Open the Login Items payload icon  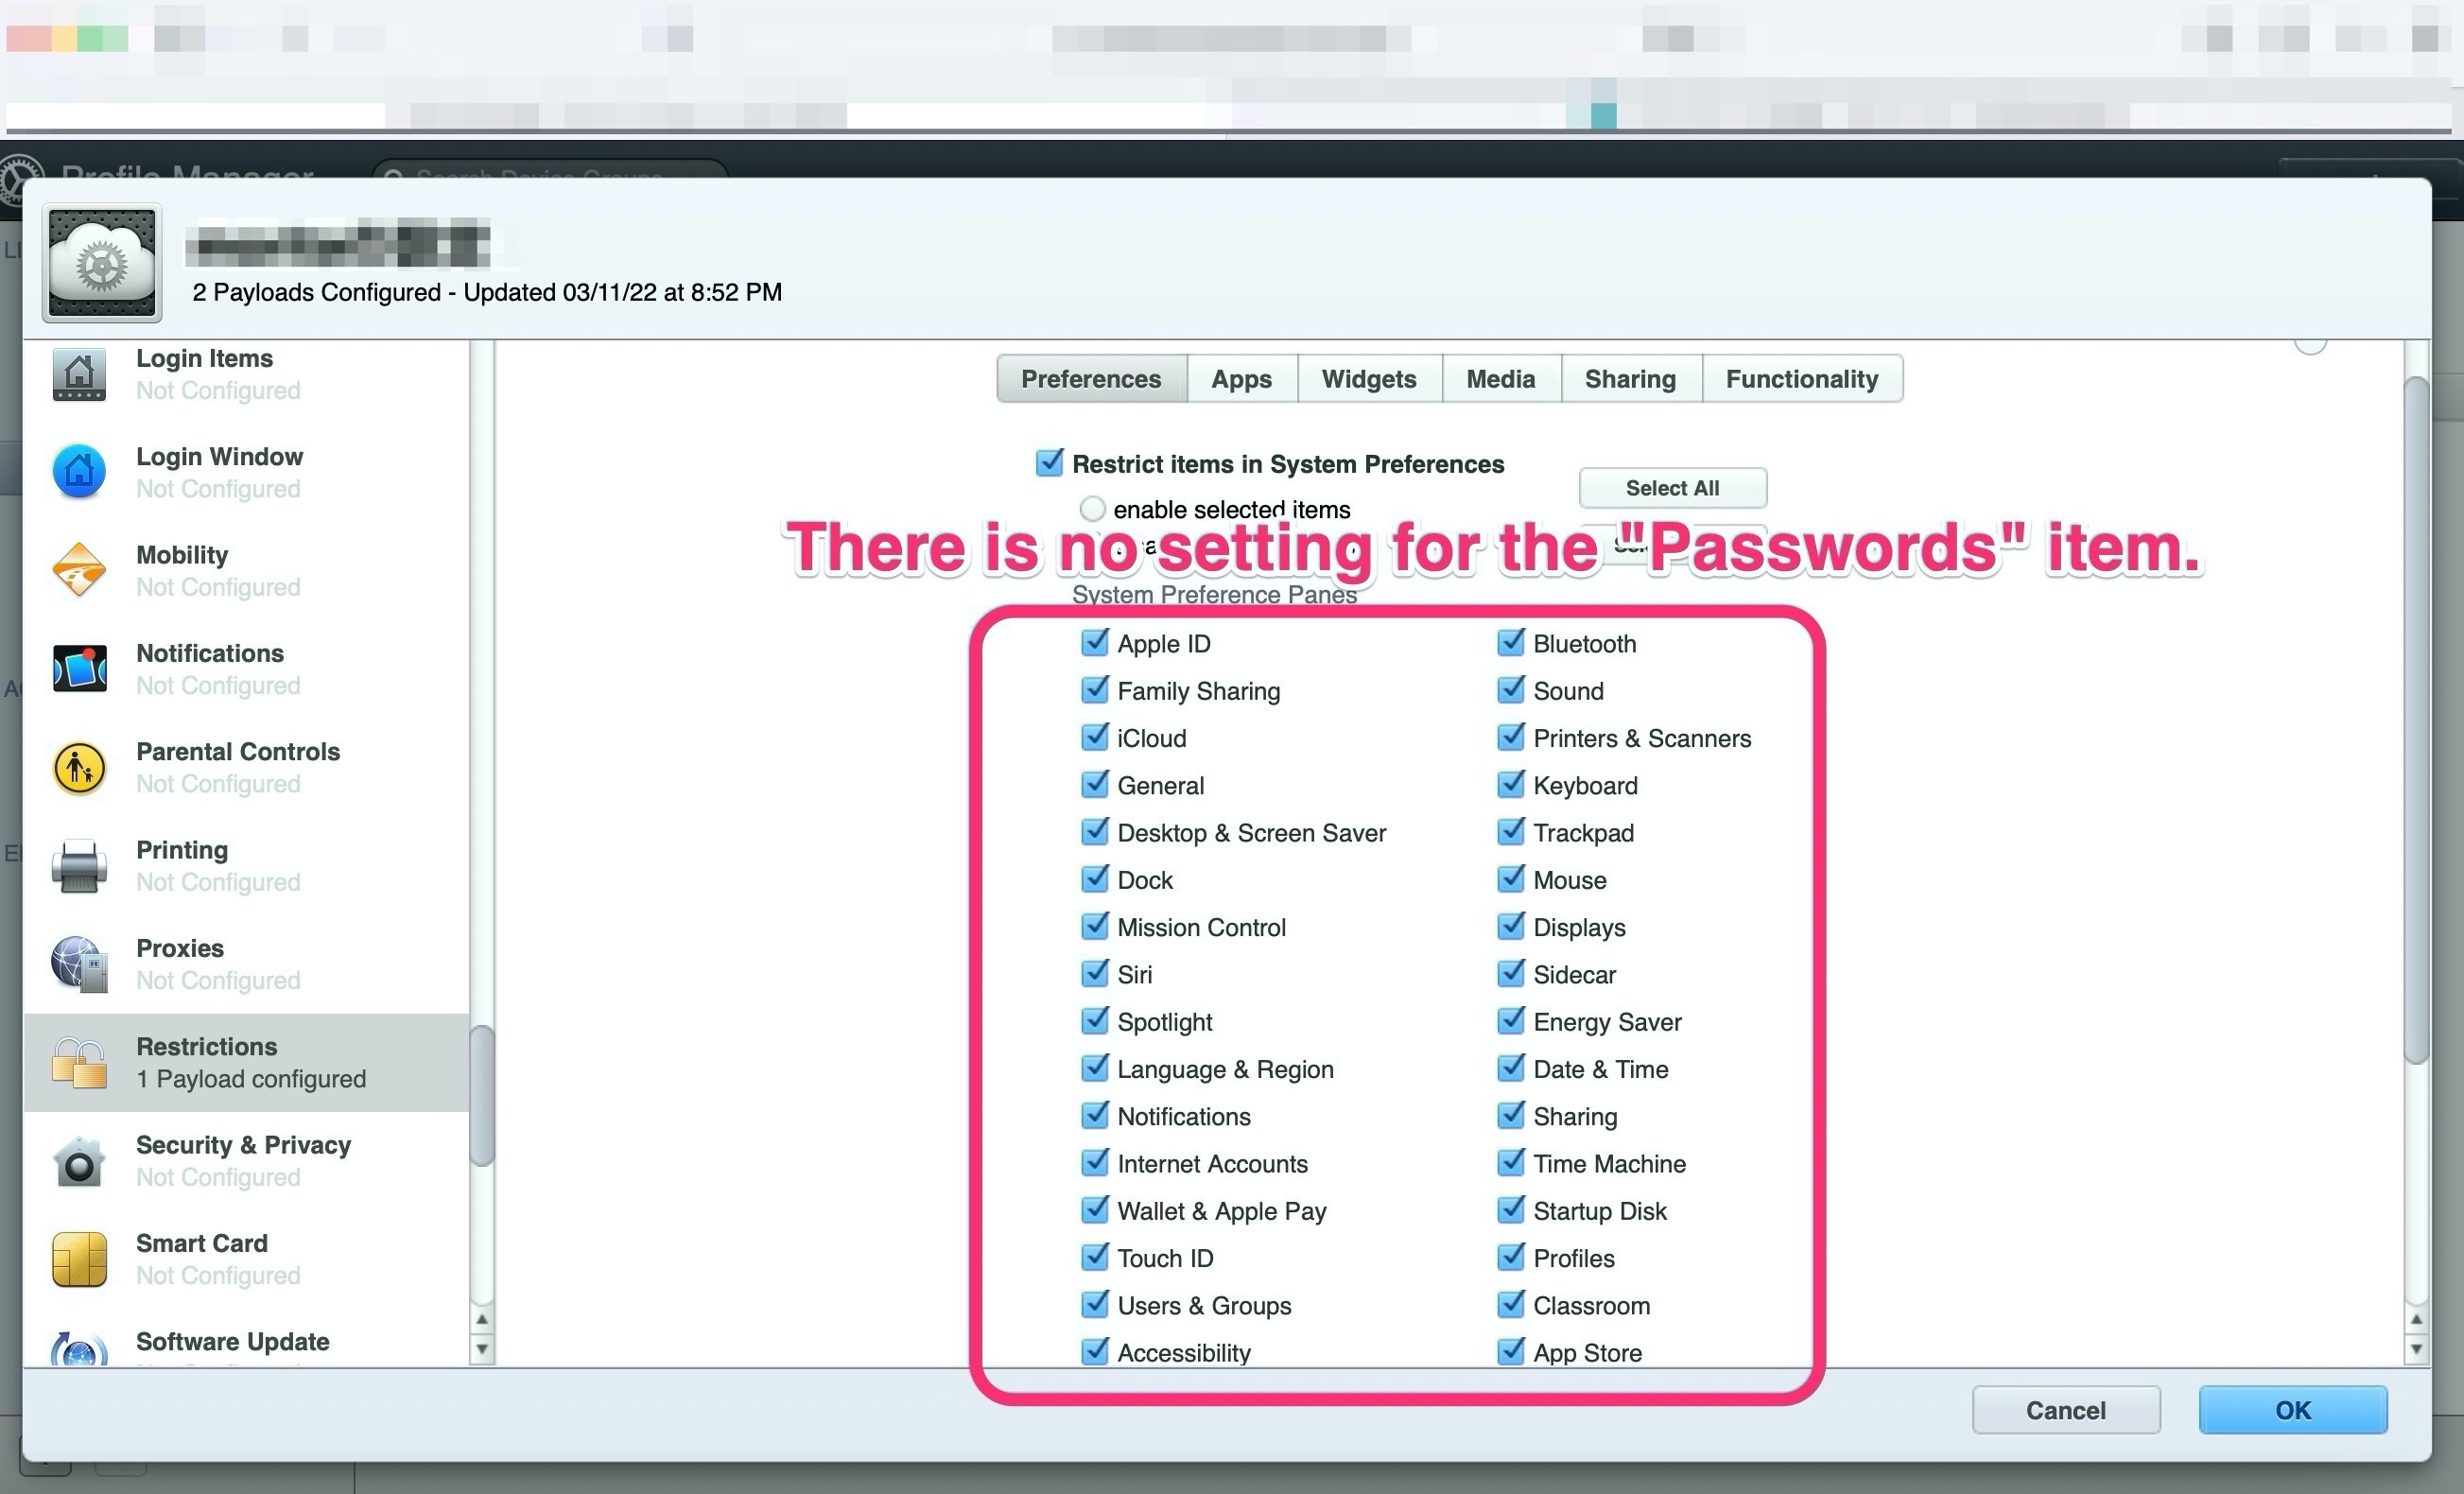point(79,375)
